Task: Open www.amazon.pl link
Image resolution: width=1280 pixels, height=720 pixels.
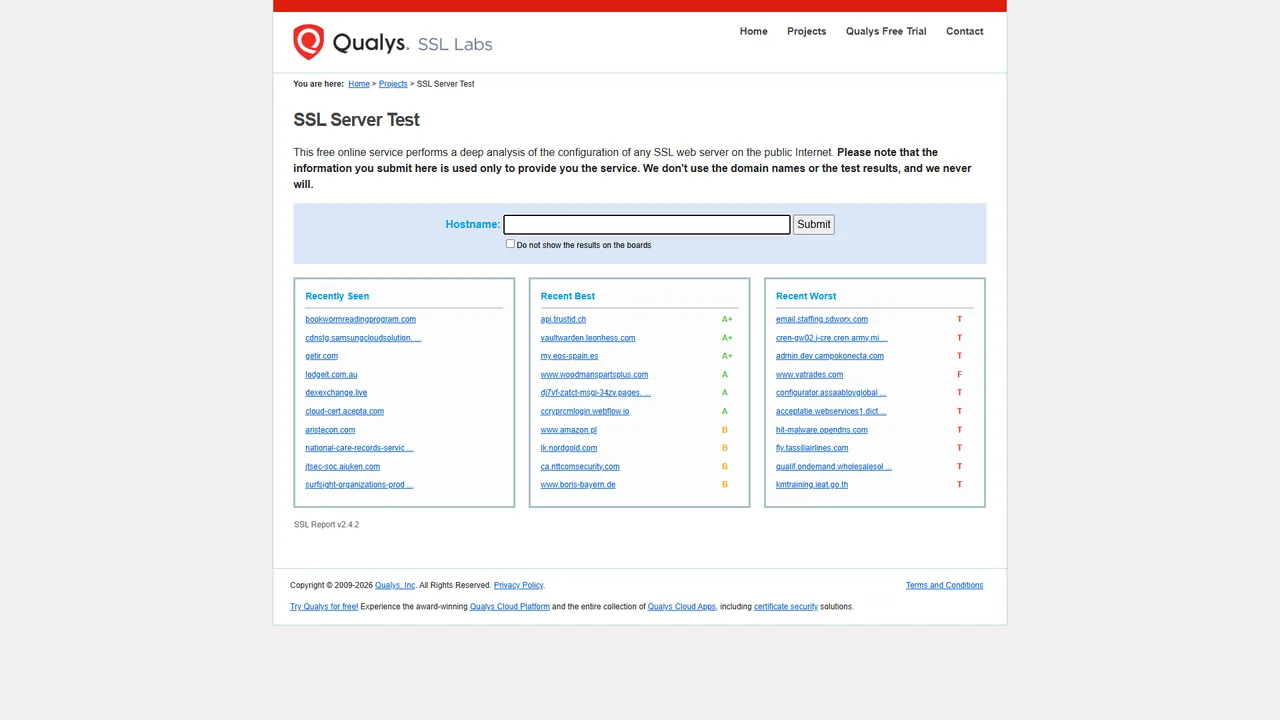Action: click(568, 430)
